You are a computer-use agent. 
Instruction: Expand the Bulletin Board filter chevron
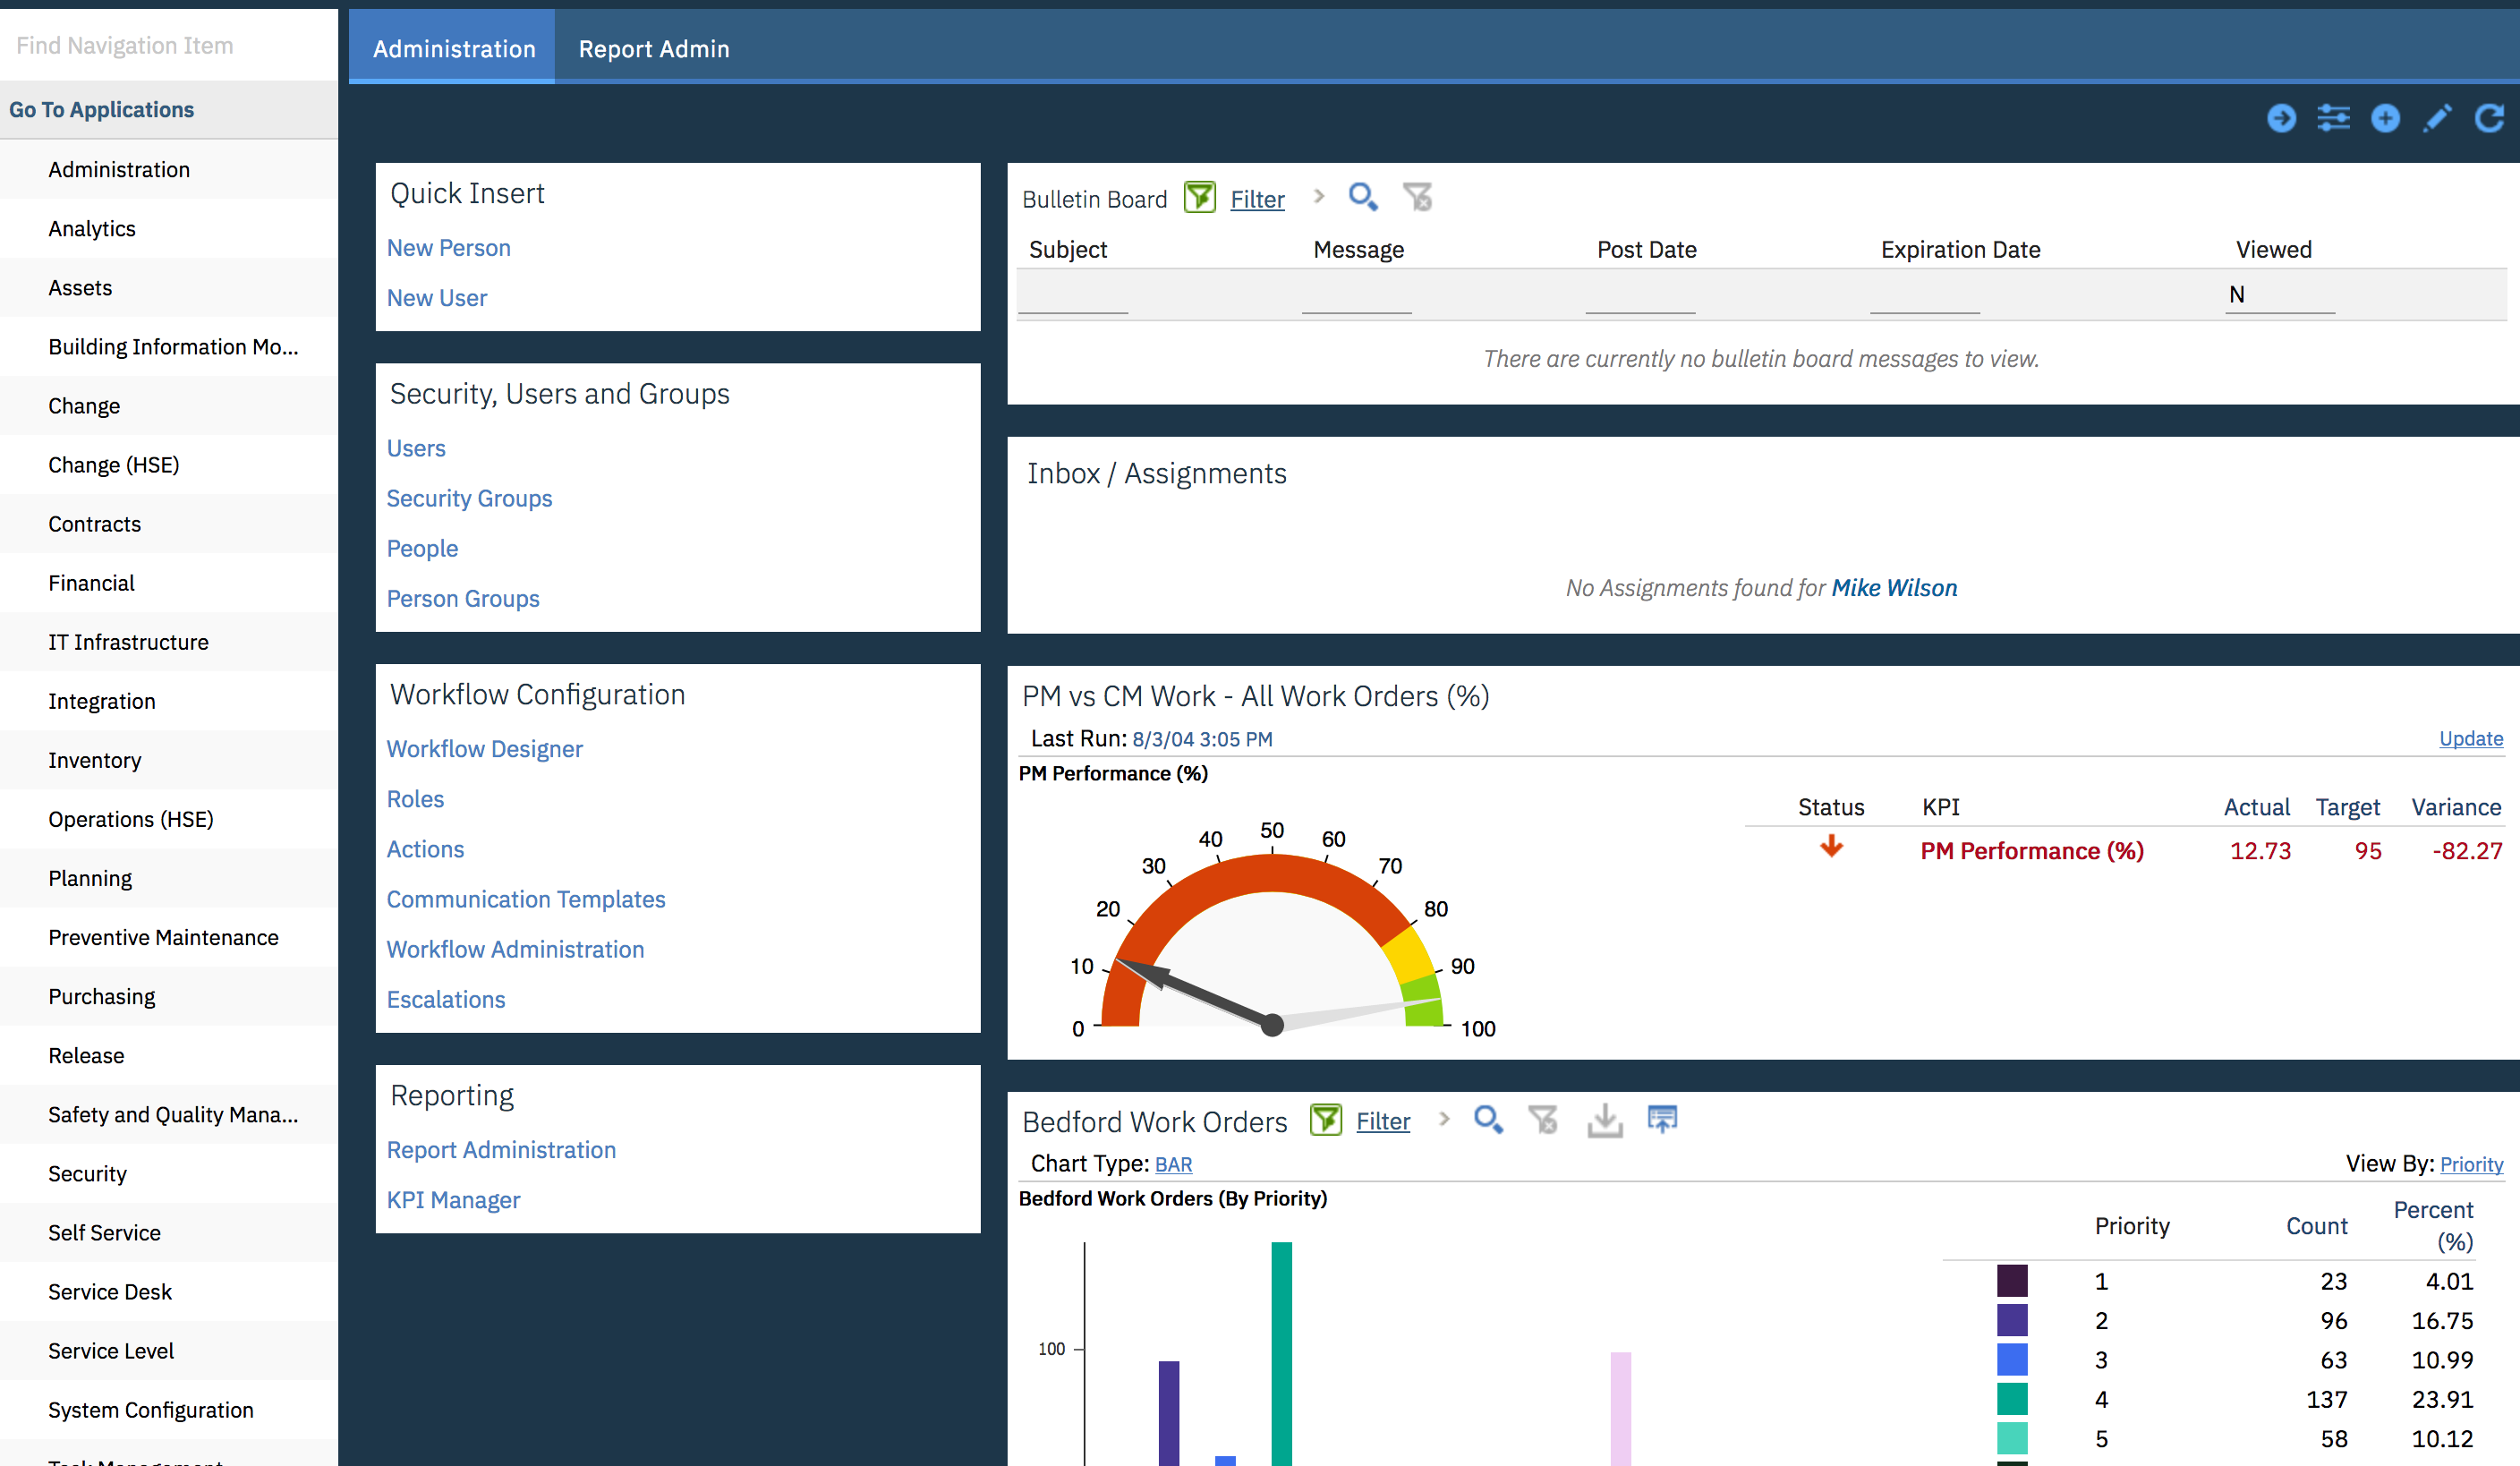point(1318,196)
